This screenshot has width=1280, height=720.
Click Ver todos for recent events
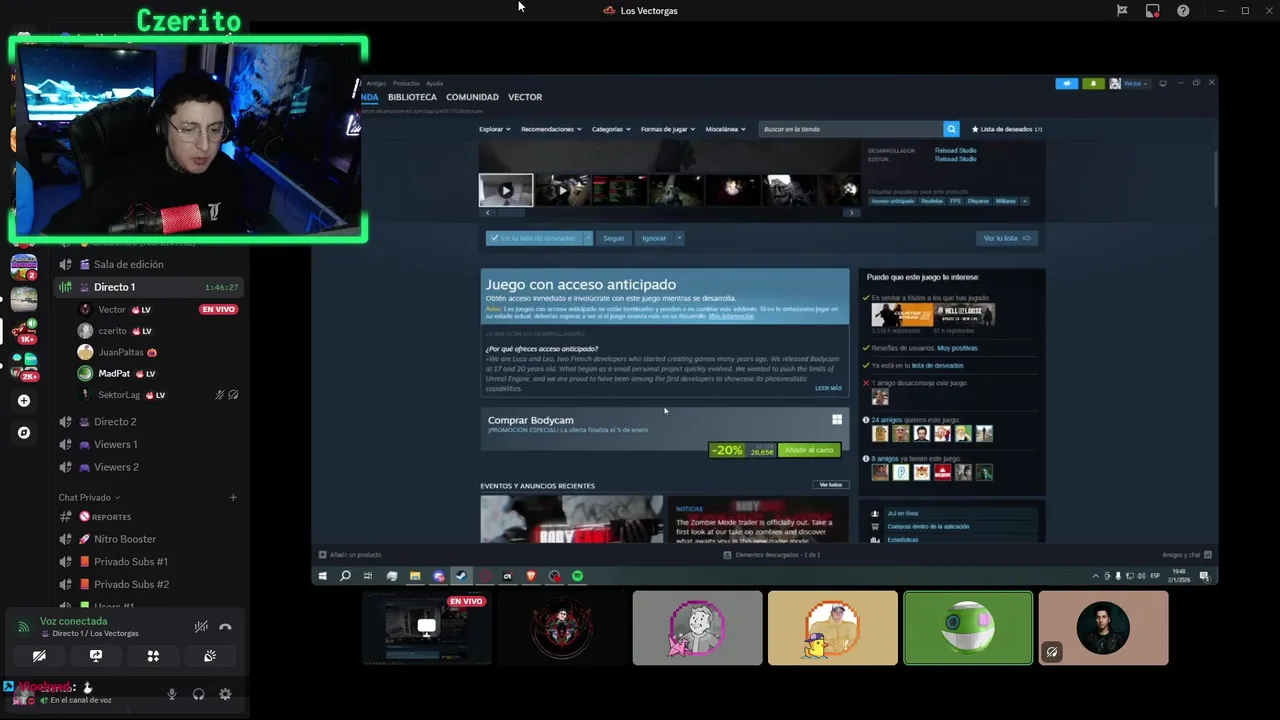click(x=831, y=485)
